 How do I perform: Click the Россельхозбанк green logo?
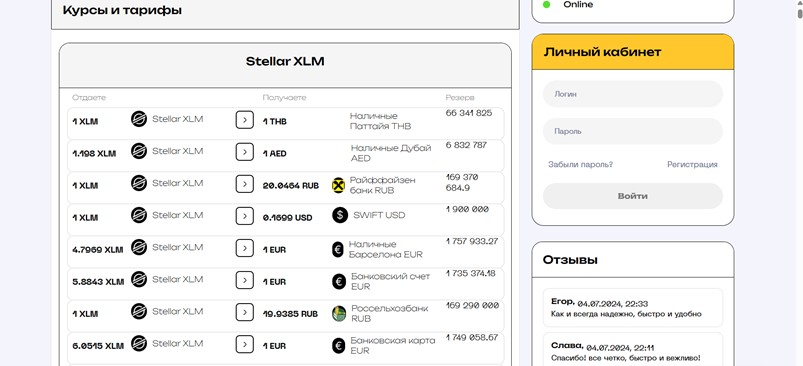click(339, 313)
